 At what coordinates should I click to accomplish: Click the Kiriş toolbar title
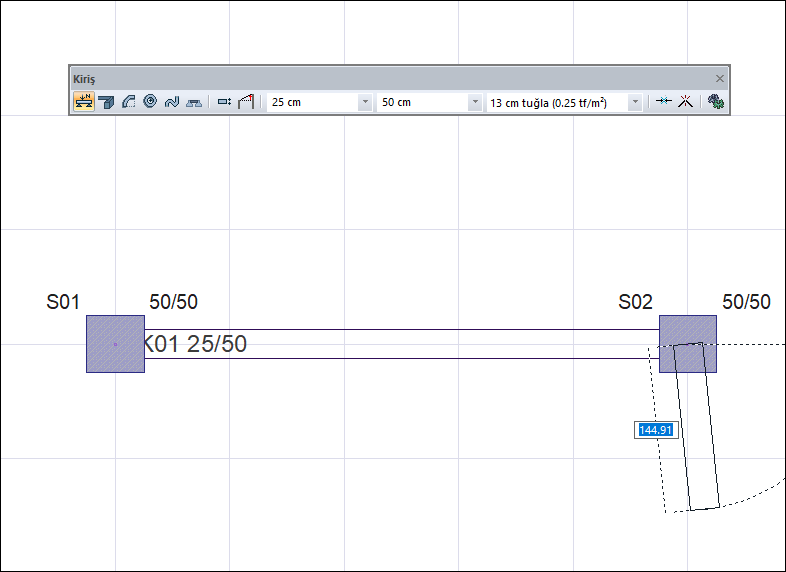coord(84,79)
